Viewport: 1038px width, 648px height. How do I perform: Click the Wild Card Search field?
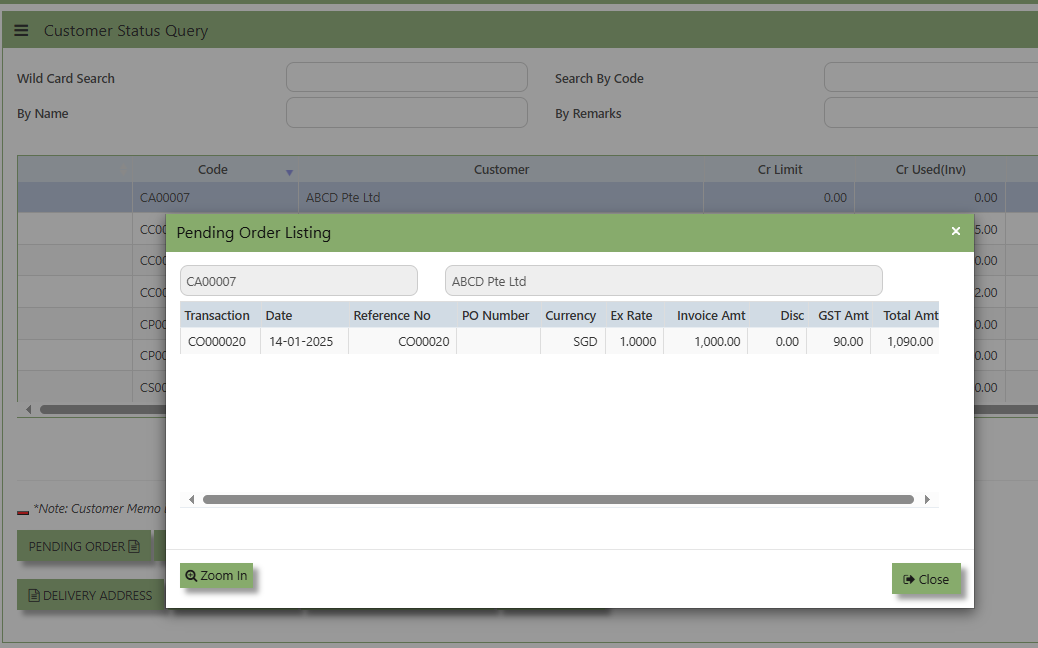406,77
